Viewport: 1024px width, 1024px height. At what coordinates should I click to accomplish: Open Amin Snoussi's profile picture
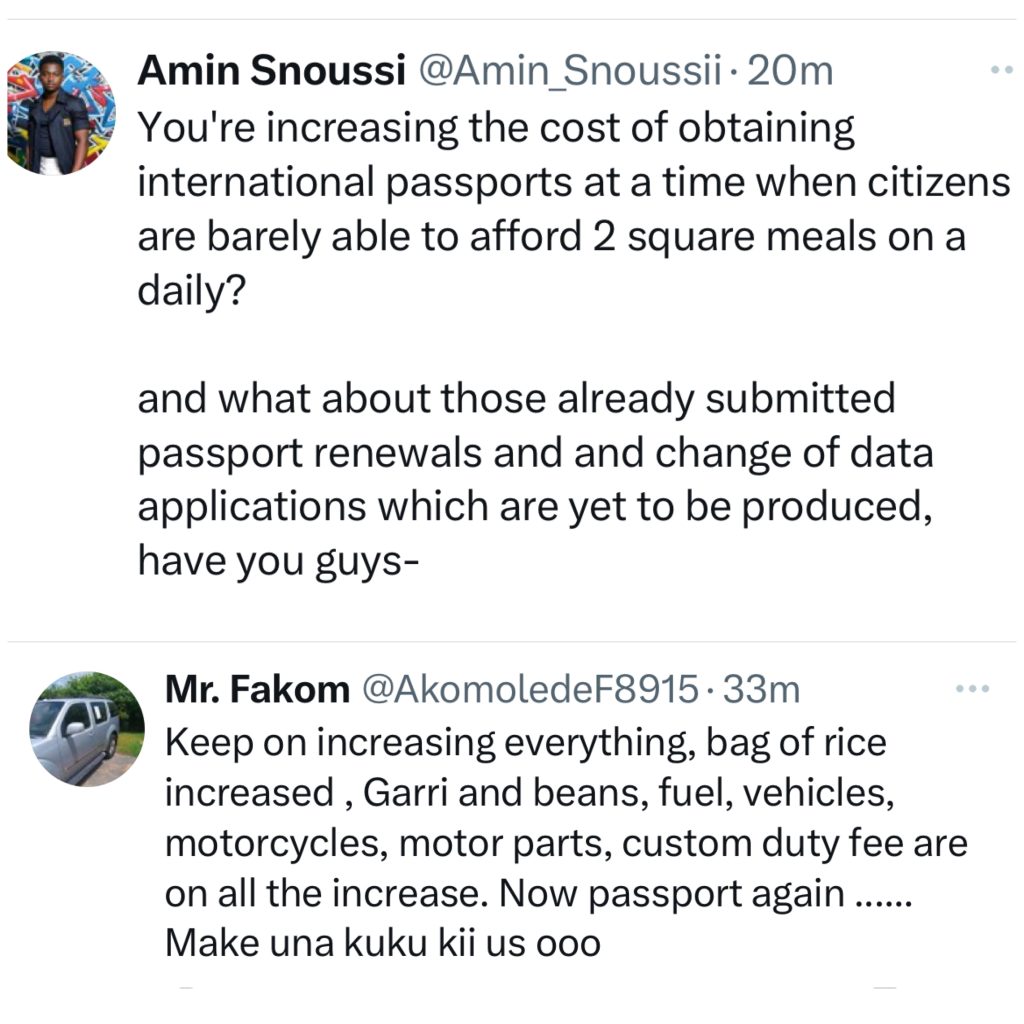point(61,113)
